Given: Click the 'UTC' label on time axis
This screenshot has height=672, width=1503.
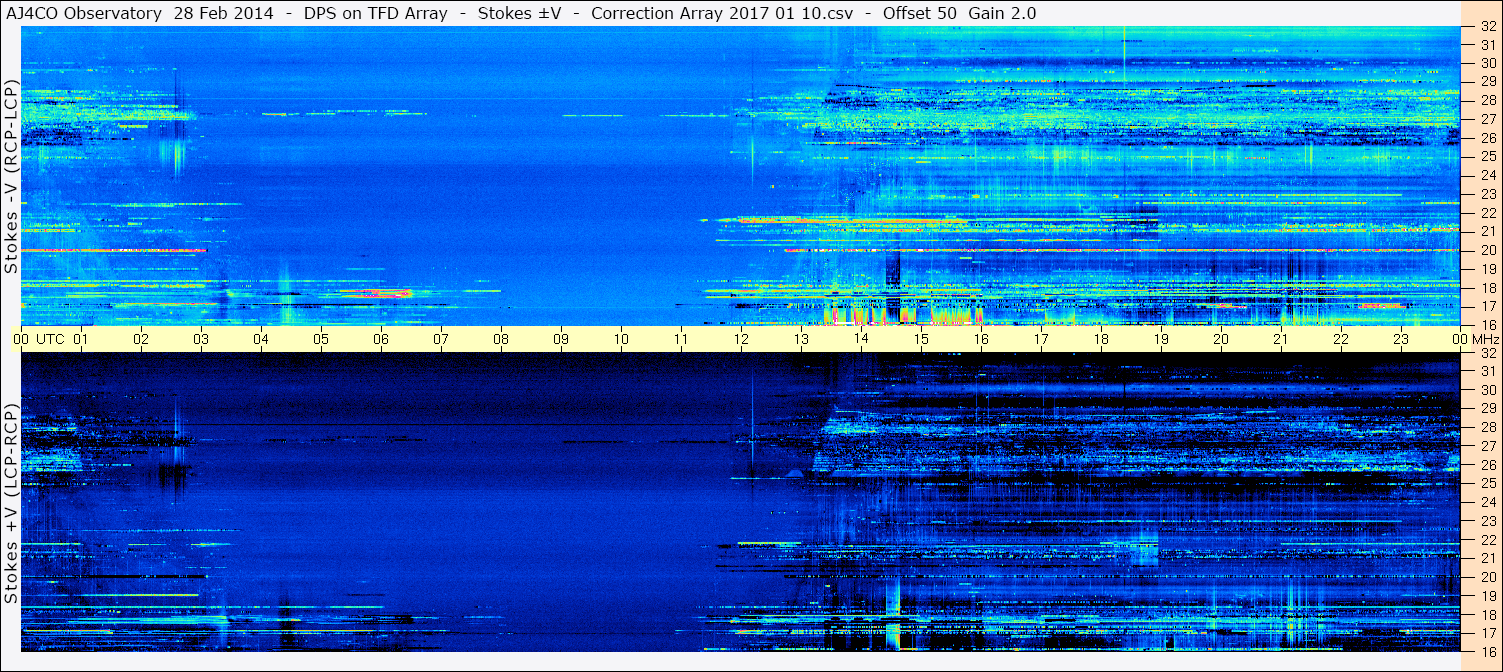Looking at the screenshot, I should (51, 339).
